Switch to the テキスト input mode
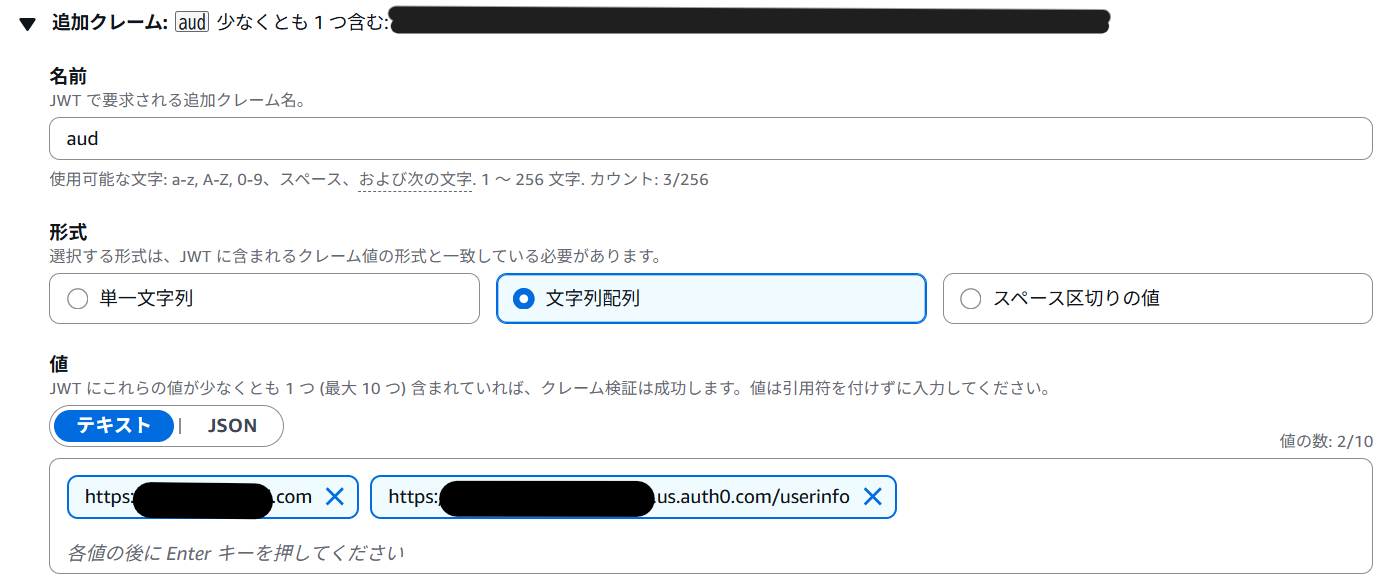The image size is (1383, 585). coord(113,426)
